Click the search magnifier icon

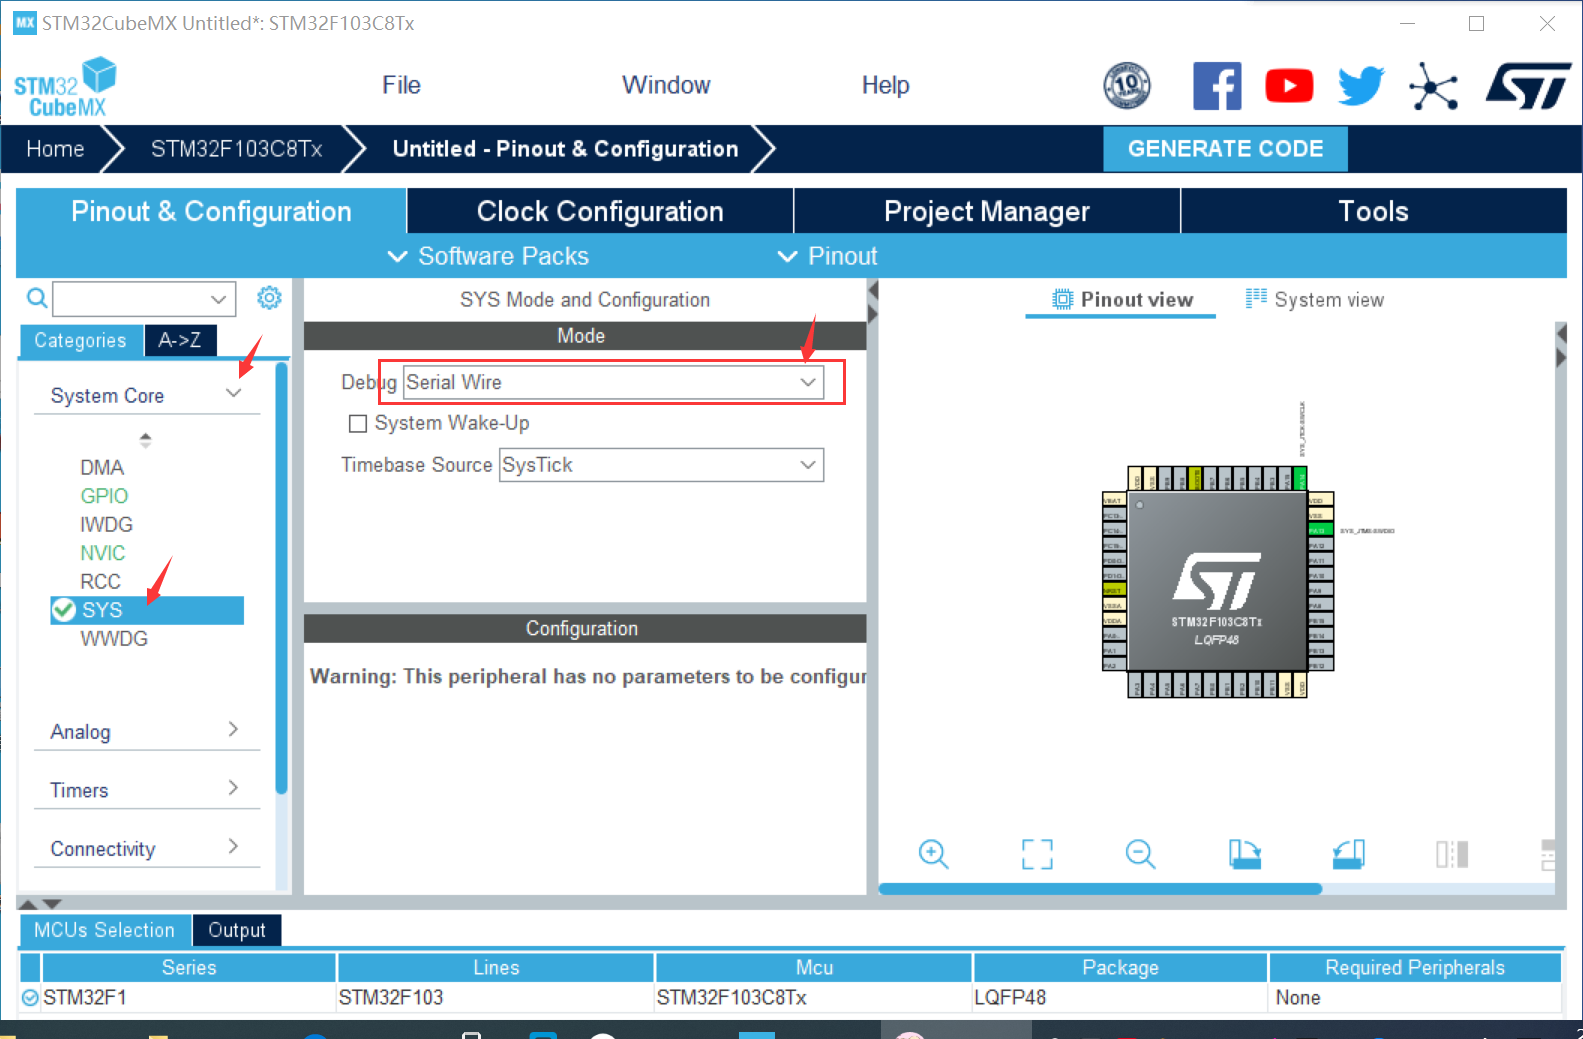[37, 298]
